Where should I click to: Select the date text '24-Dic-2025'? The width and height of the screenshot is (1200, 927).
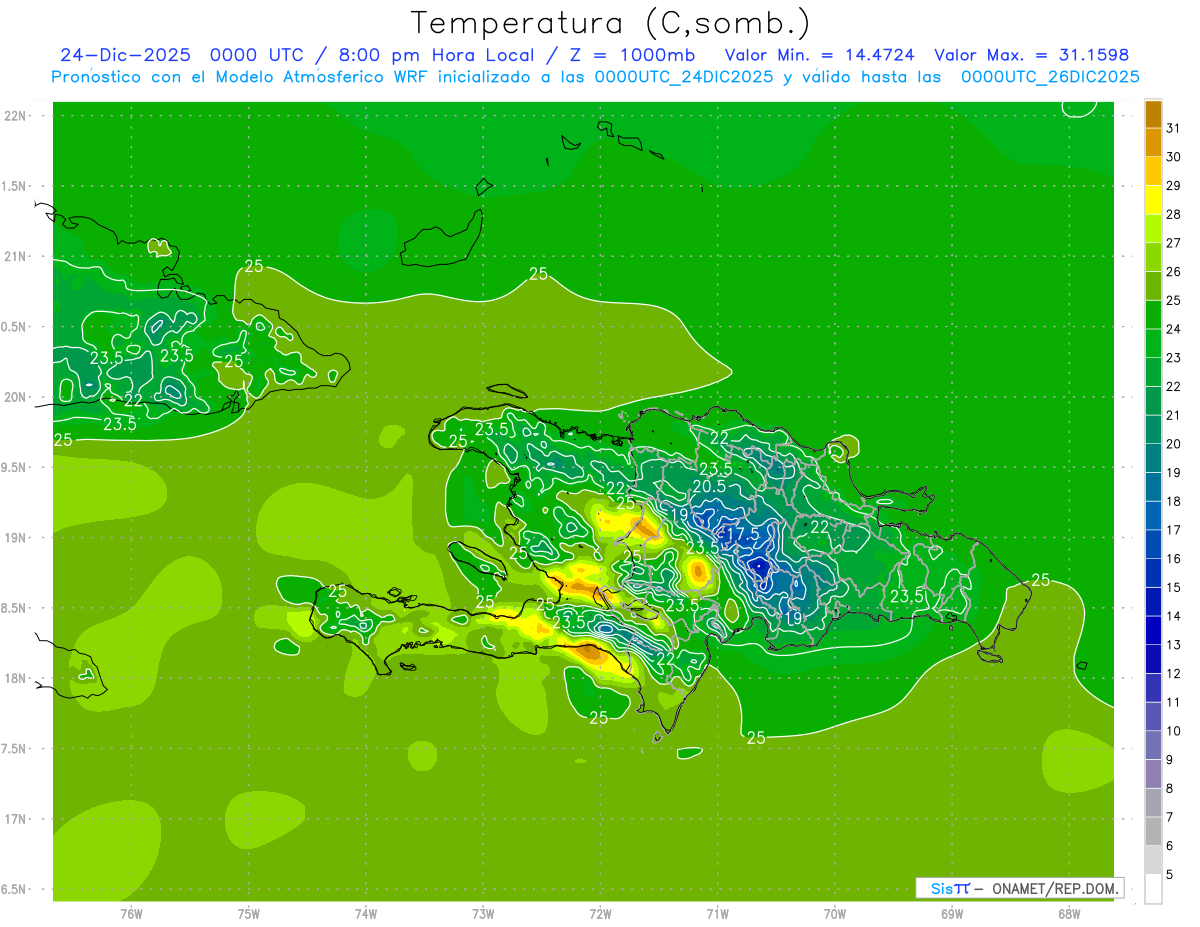(x=127, y=55)
